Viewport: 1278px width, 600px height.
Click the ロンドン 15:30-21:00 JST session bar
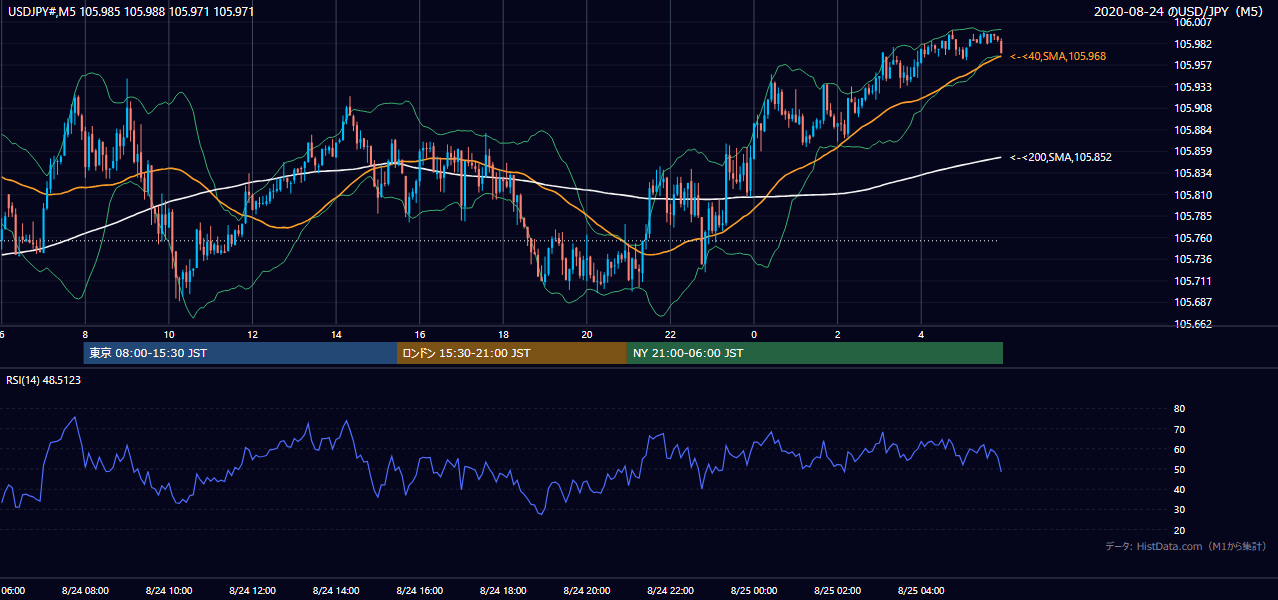point(512,353)
